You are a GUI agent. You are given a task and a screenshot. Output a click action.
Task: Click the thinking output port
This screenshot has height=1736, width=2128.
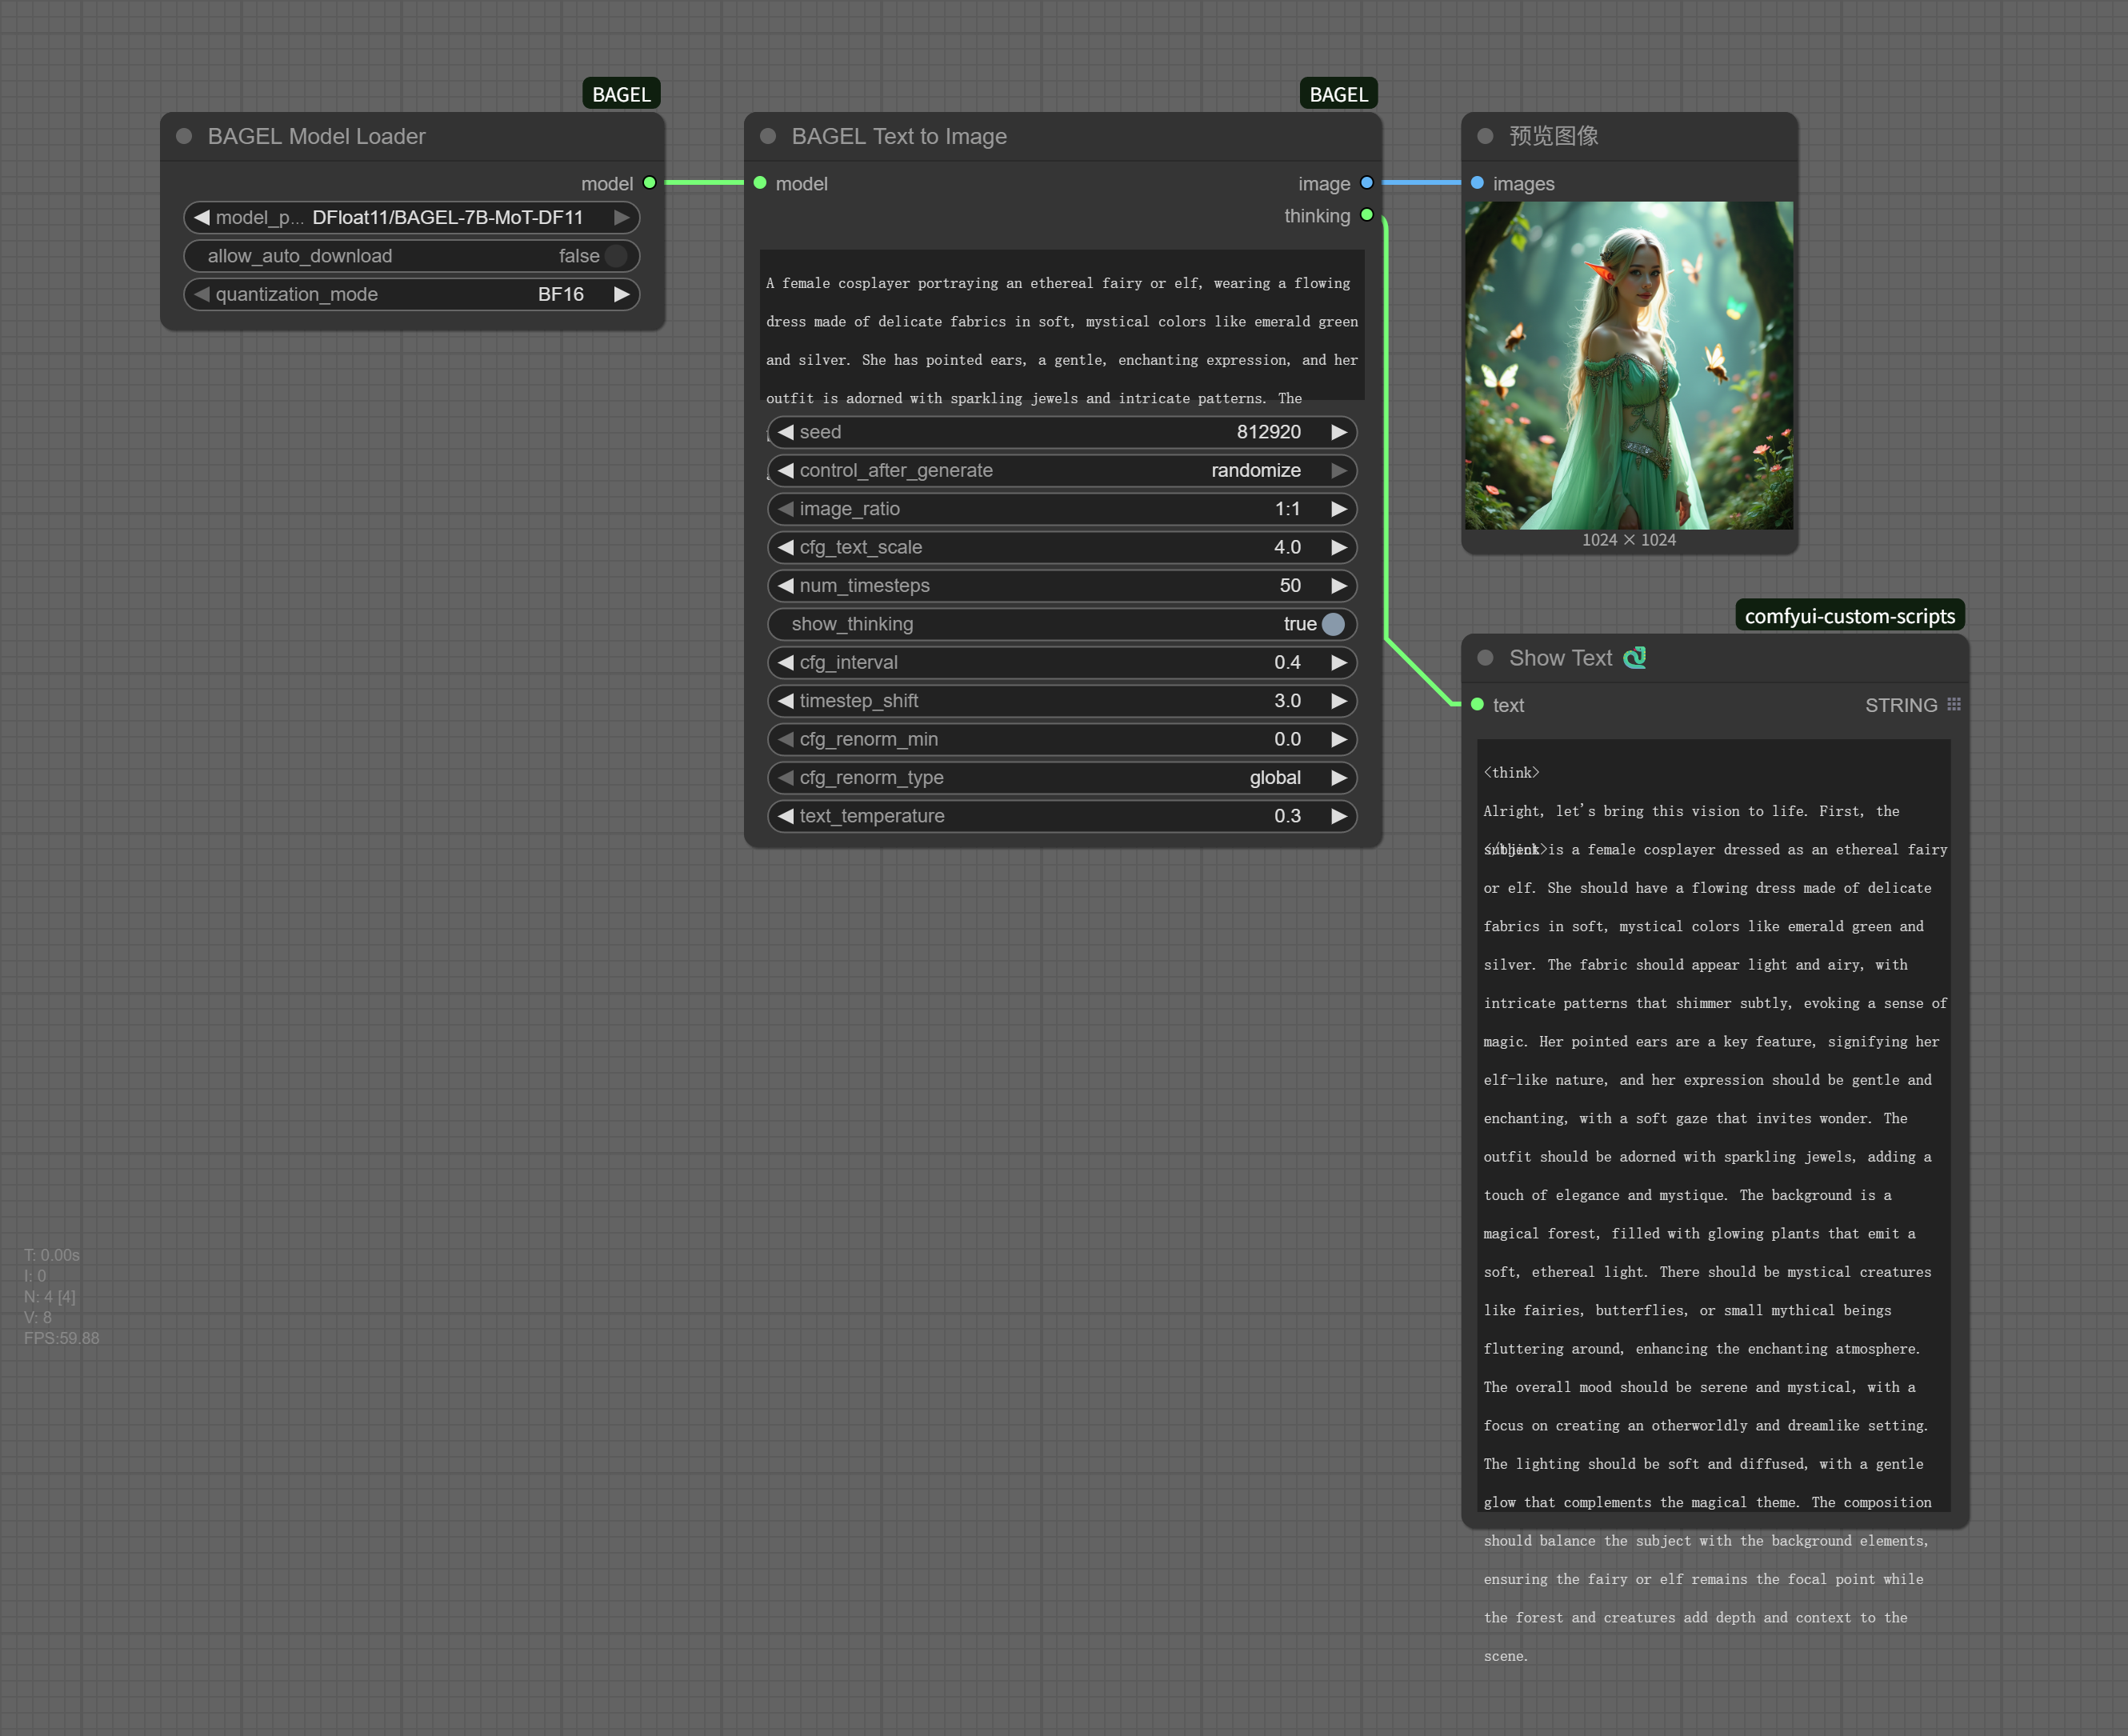coord(1367,215)
